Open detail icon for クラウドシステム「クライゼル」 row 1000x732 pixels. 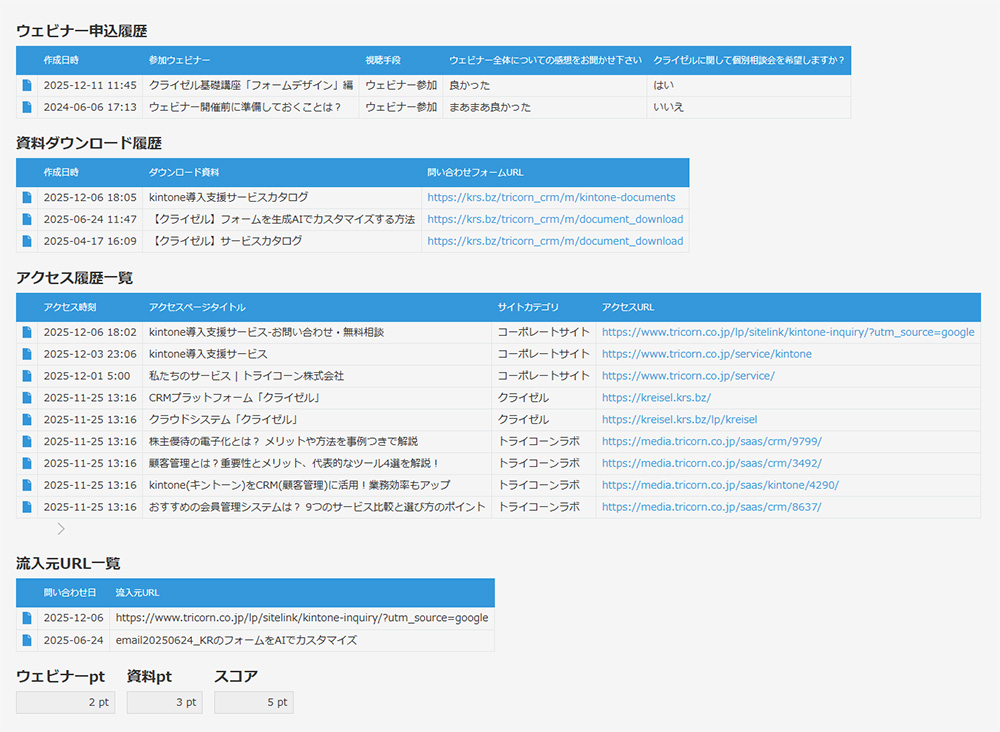point(26,419)
